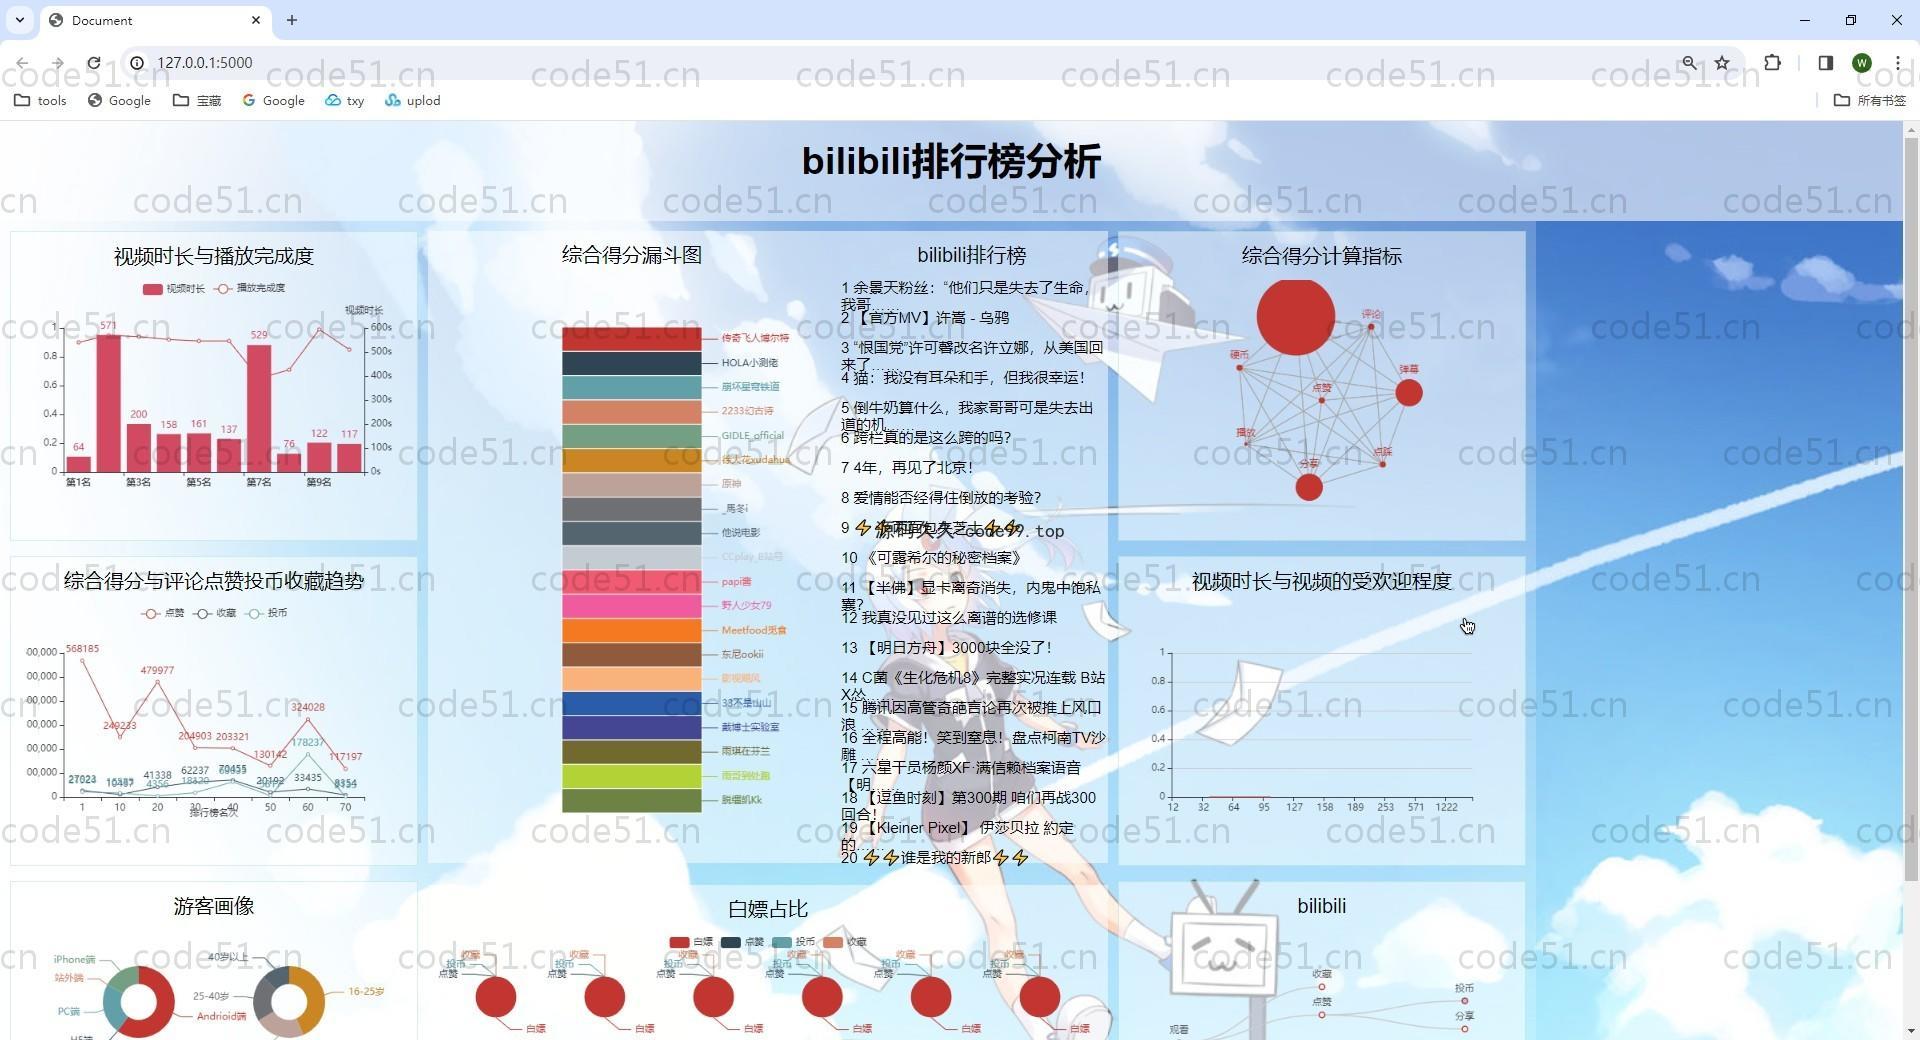1920x1040 pixels.
Task: Click ranking entry 8 爱情能否经得住倒放的考验？
Action: pos(941,498)
